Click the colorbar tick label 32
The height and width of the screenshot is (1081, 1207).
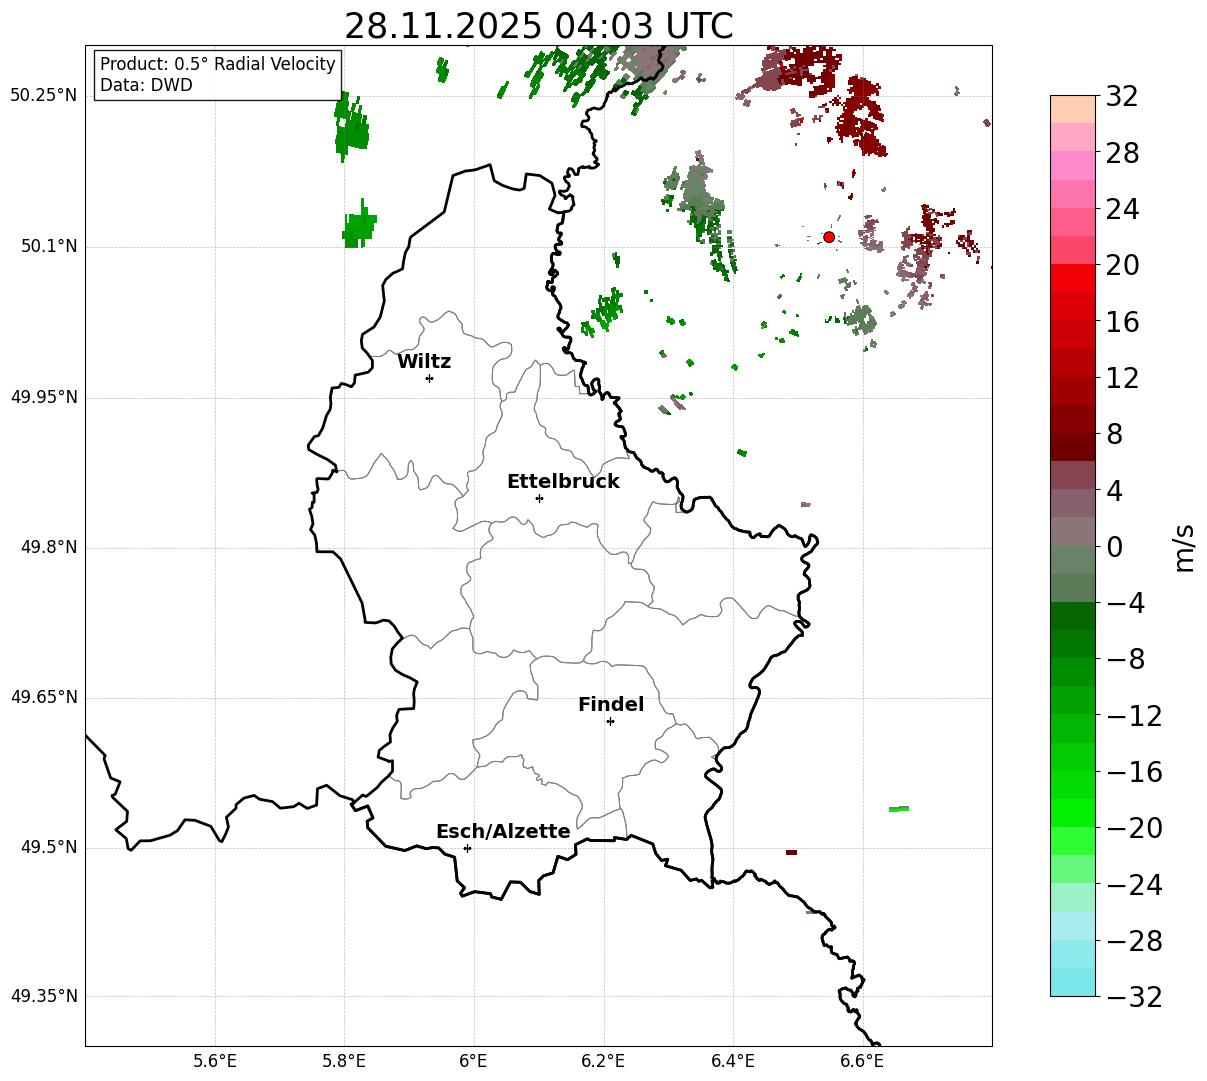(x=1122, y=97)
